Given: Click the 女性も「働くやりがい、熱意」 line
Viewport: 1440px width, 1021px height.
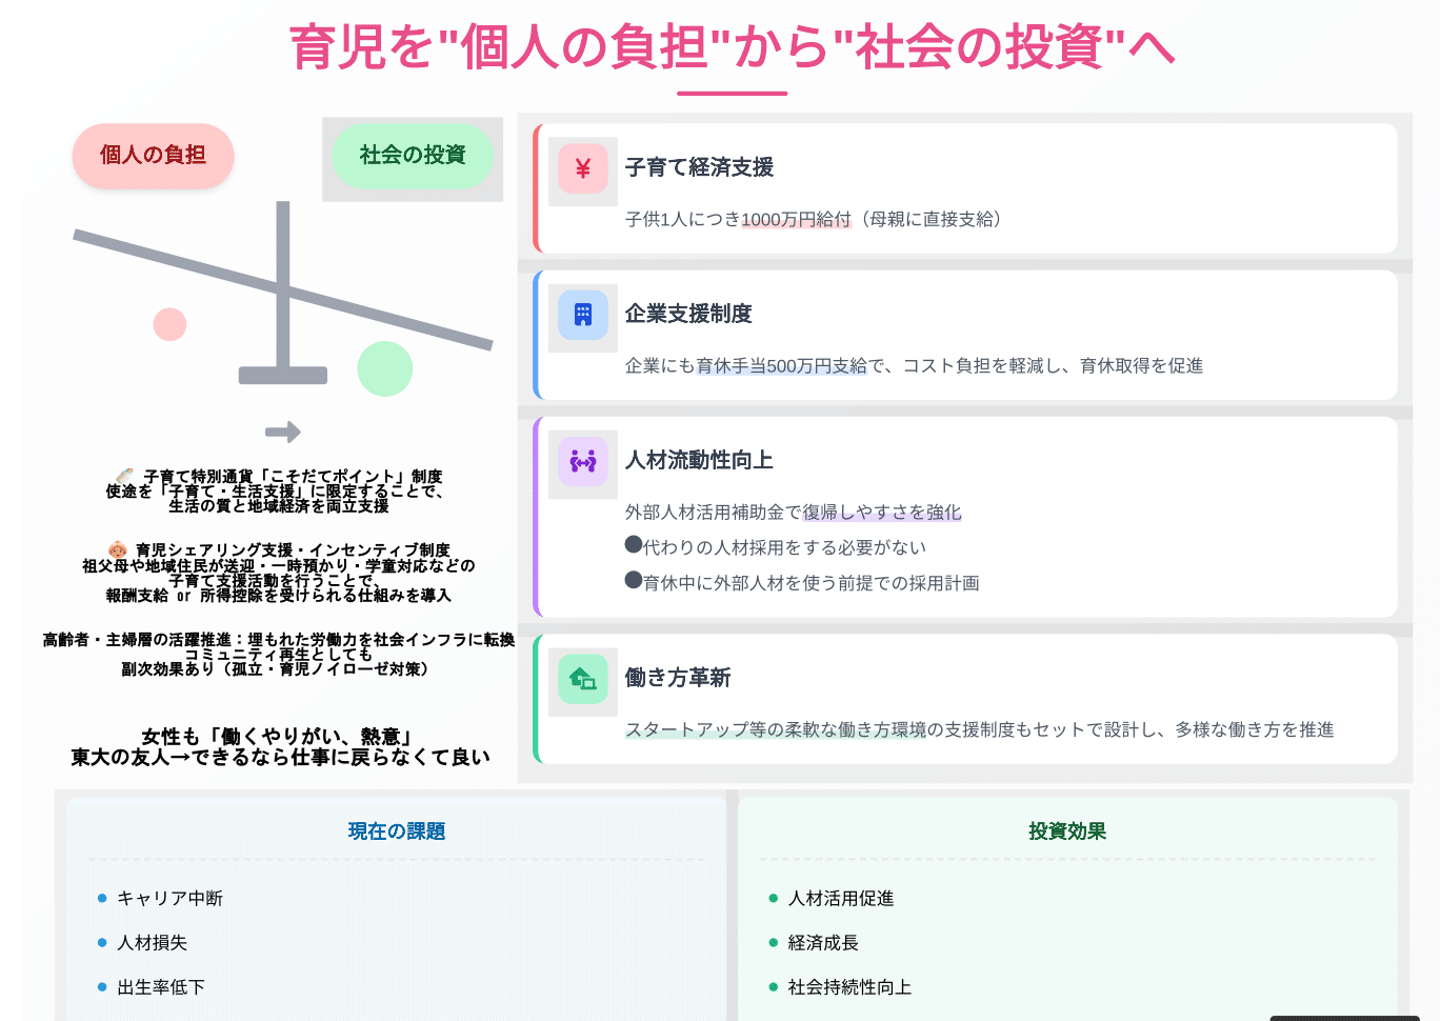Looking at the screenshot, I should point(278,737).
